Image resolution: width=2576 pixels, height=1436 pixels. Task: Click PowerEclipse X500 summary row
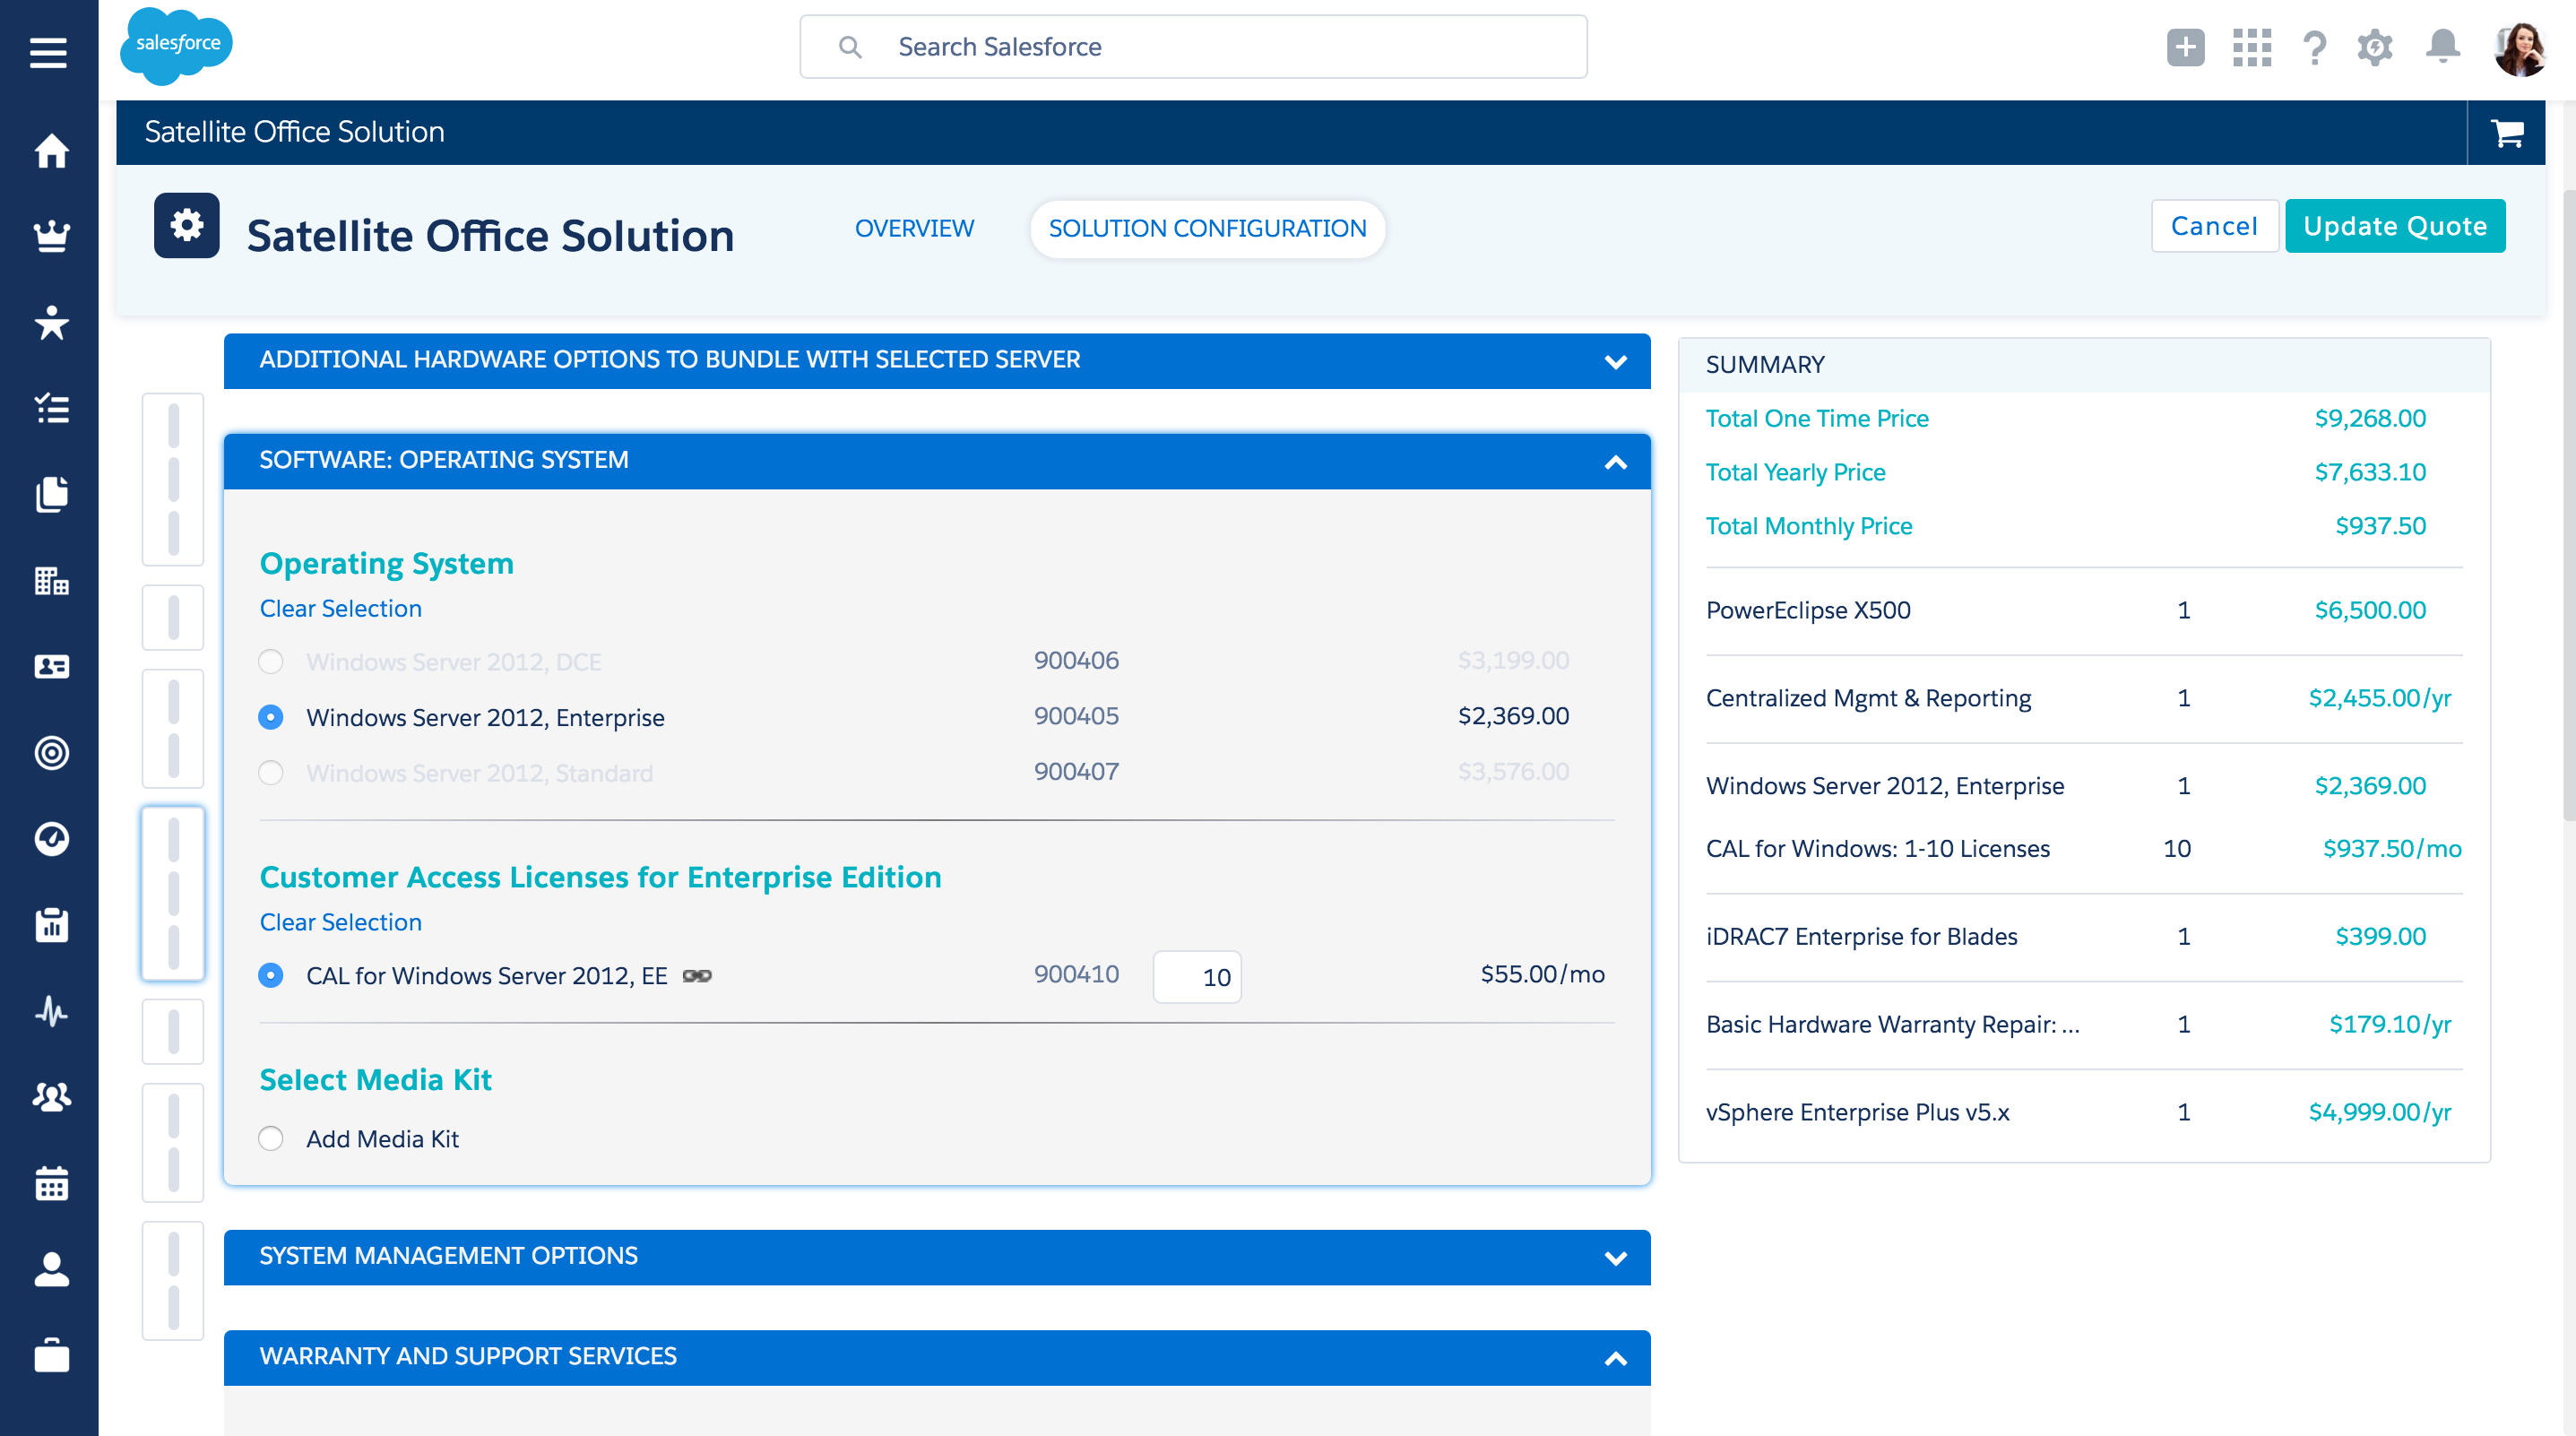click(x=2084, y=611)
